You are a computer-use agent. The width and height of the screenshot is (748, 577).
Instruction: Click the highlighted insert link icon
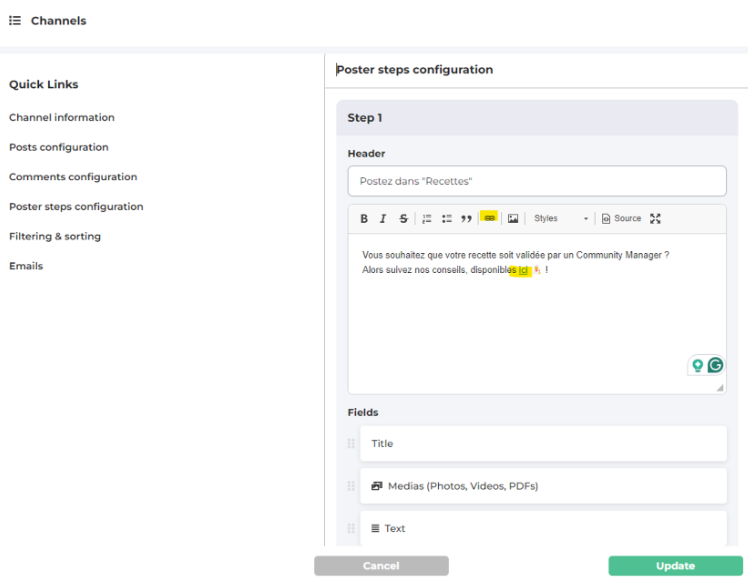point(489,218)
